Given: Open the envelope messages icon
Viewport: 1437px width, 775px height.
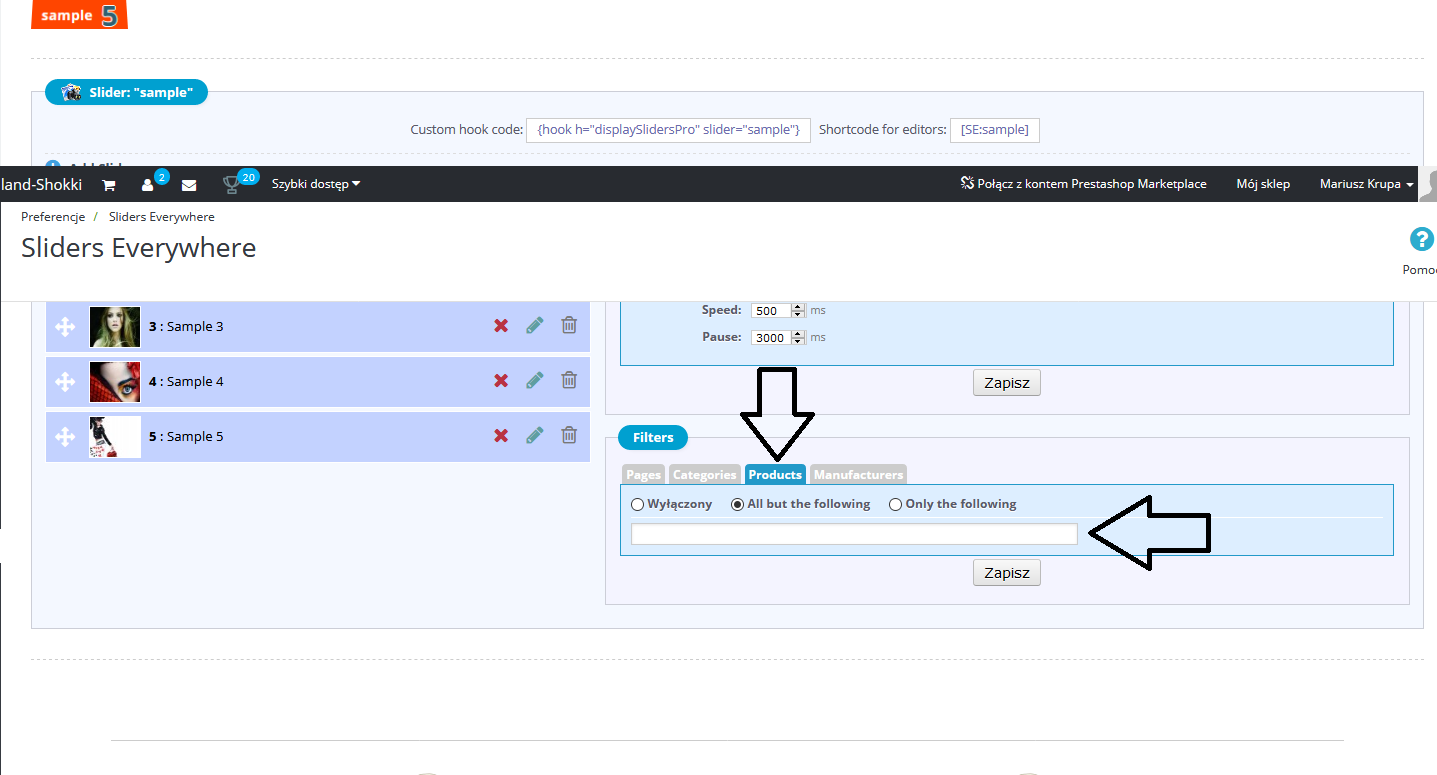Looking at the screenshot, I should 189,185.
